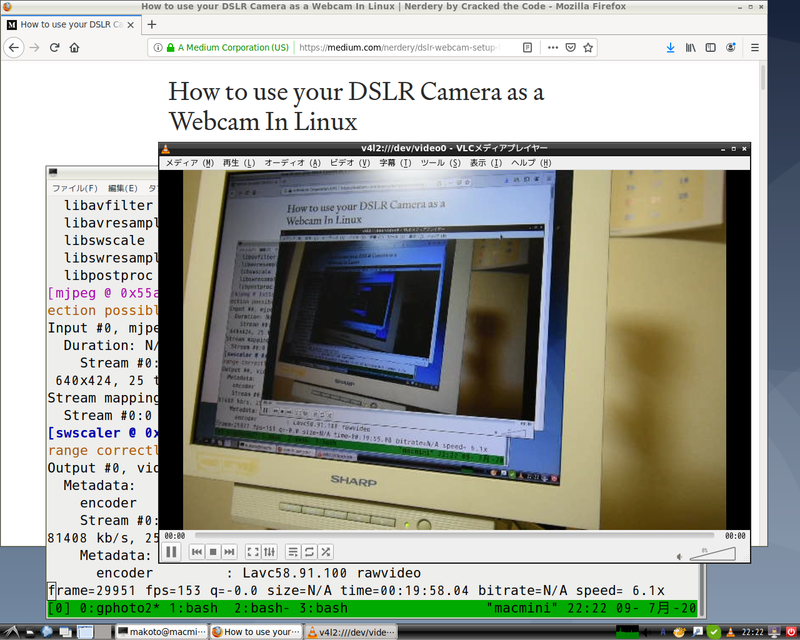
Task: Pause VLC playback
Action: pyautogui.click(x=171, y=552)
